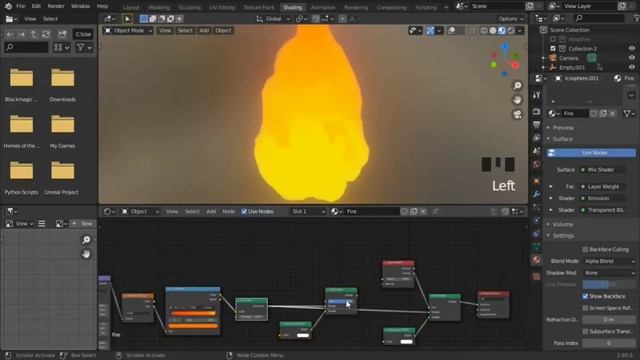The image size is (640, 360).
Task: Click the file browser search field
Action: (x=26, y=48)
